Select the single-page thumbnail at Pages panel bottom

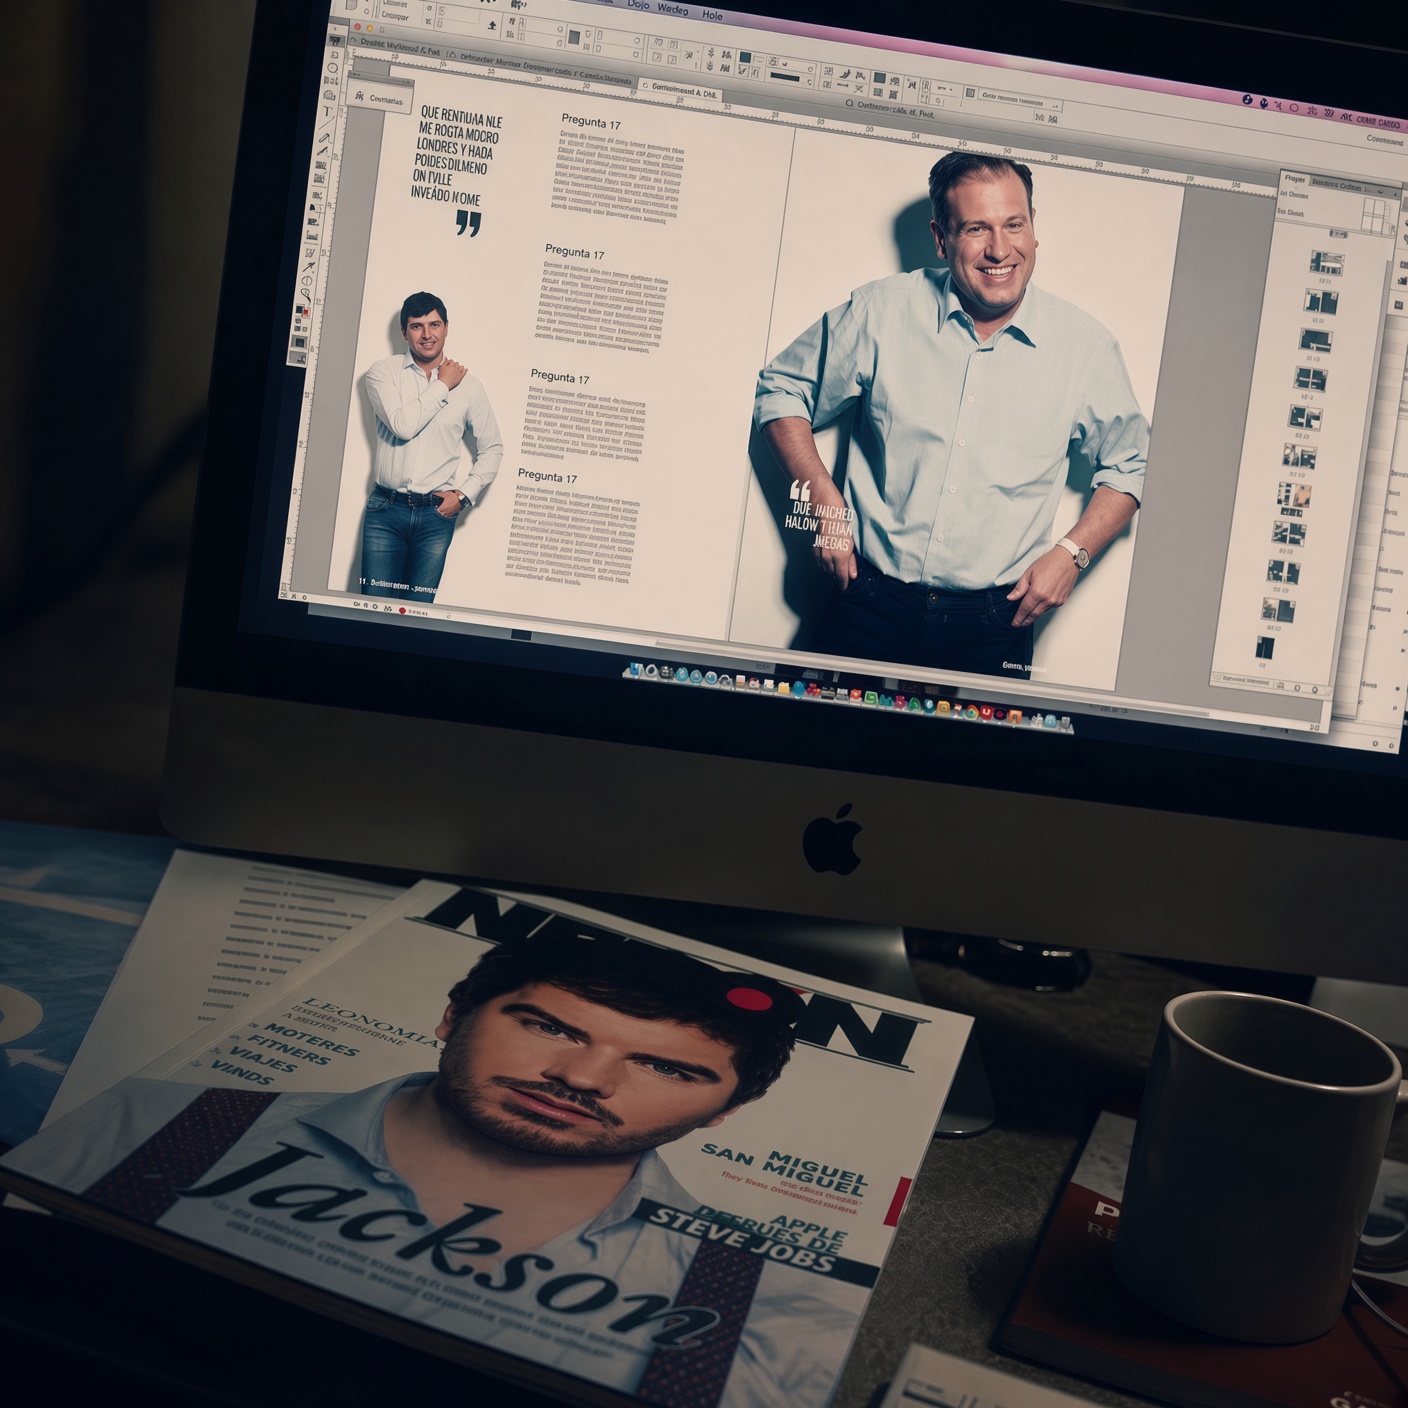coord(1265,647)
